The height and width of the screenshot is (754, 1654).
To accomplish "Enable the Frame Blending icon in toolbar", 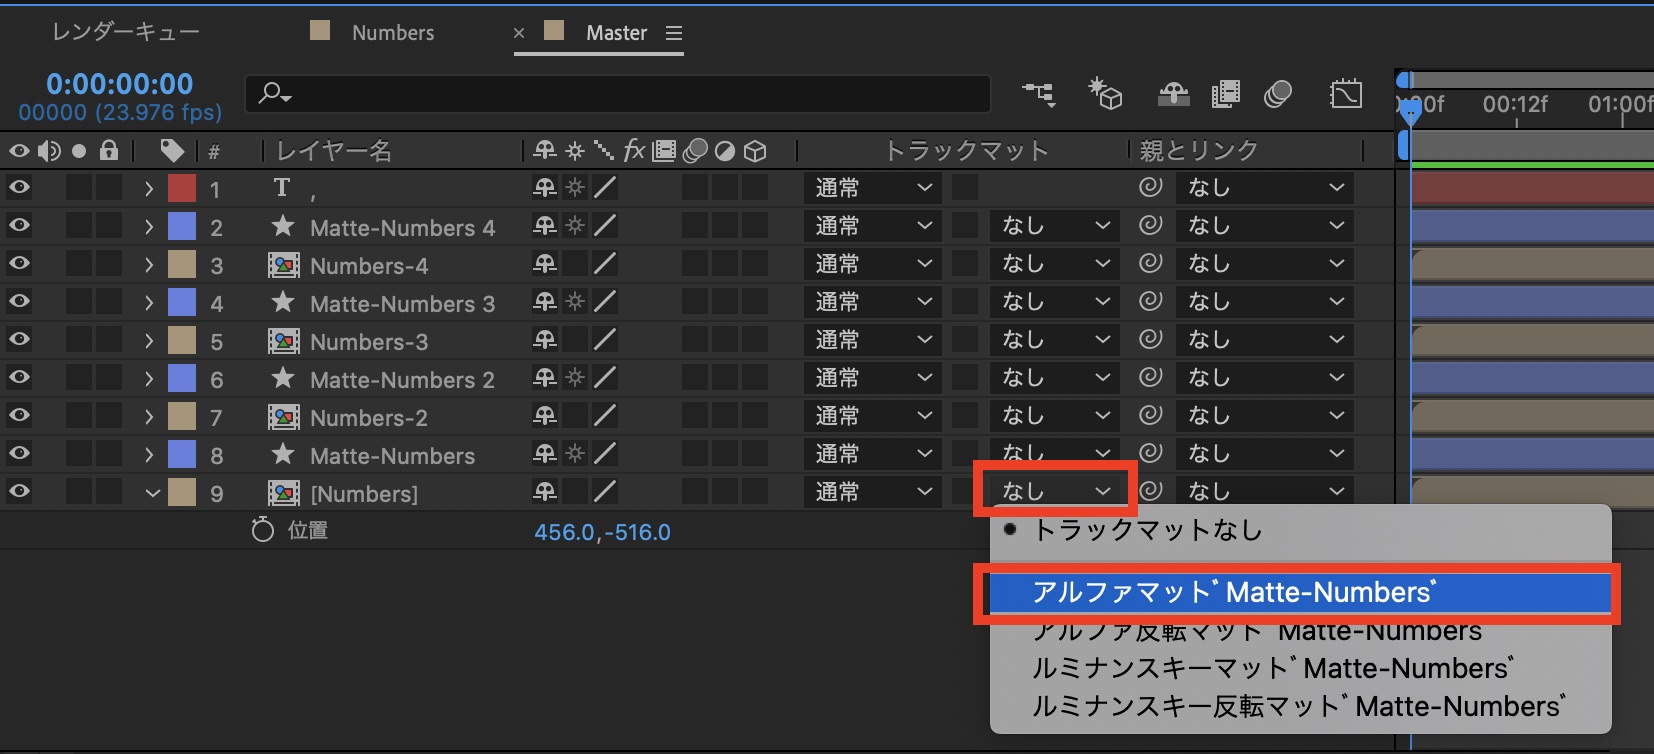I will [x=1226, y=94].
